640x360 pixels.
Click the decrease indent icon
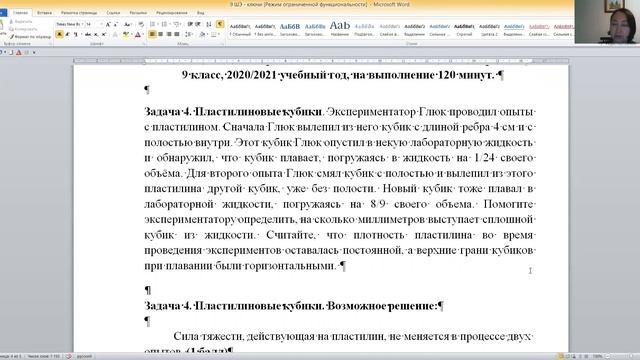[190, 24]
